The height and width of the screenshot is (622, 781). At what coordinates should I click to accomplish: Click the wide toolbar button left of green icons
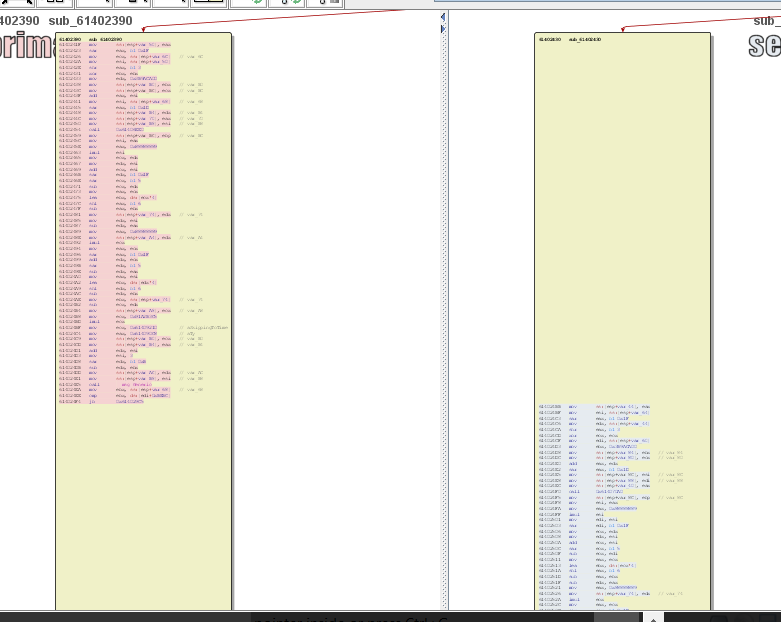coord(208,3)
